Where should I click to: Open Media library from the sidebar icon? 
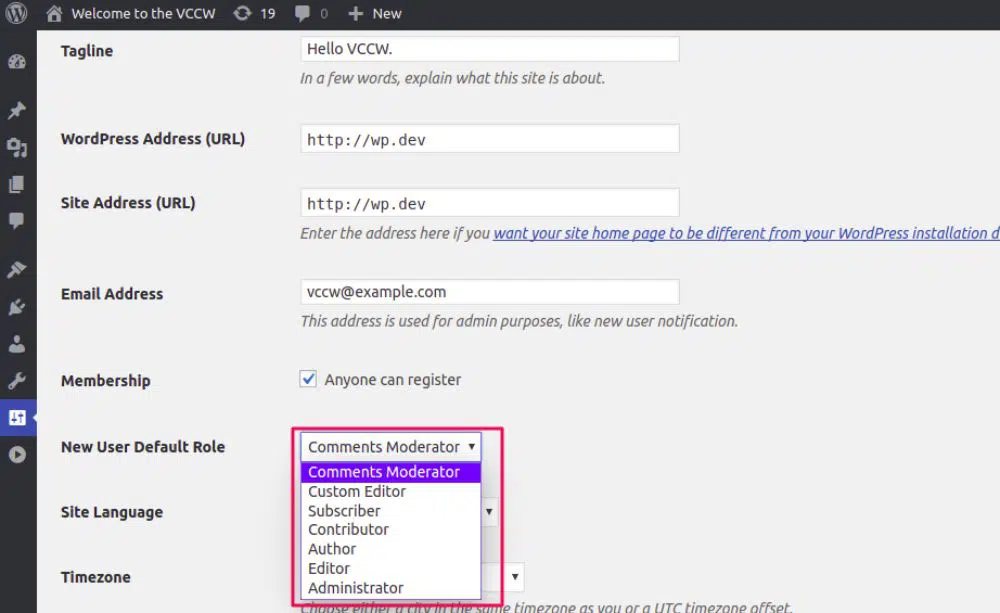coord(17,148)
